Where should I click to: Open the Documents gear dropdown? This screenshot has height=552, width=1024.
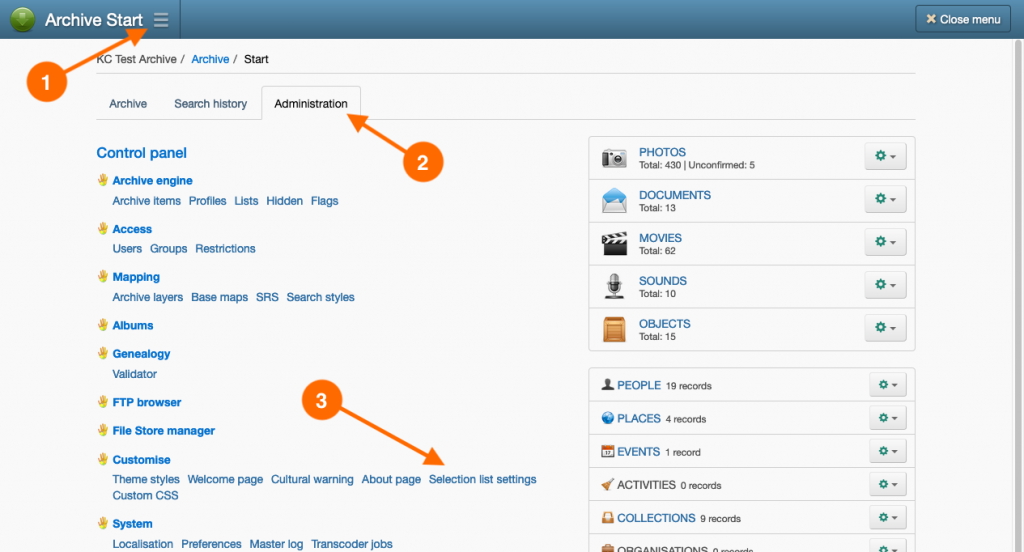[885, 199]
